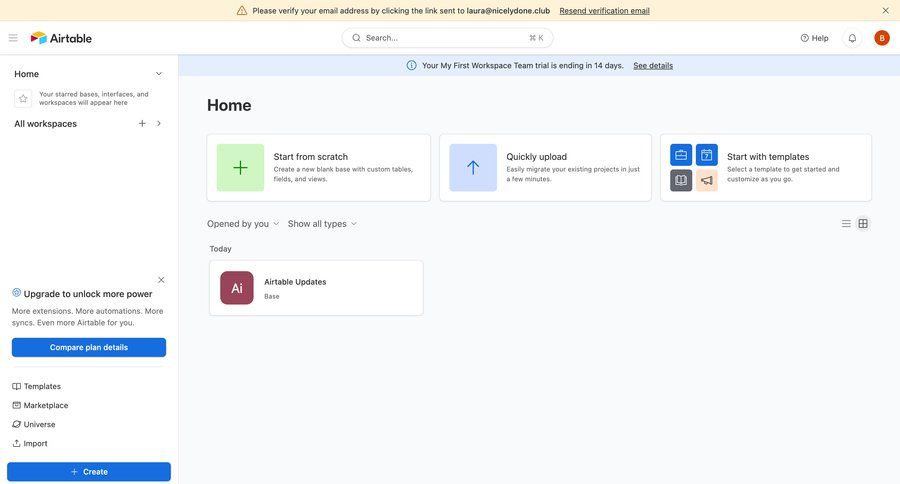Screen dimensions: 900x484
Task: Open Universe from sidebar
Action: pos(34,424)
